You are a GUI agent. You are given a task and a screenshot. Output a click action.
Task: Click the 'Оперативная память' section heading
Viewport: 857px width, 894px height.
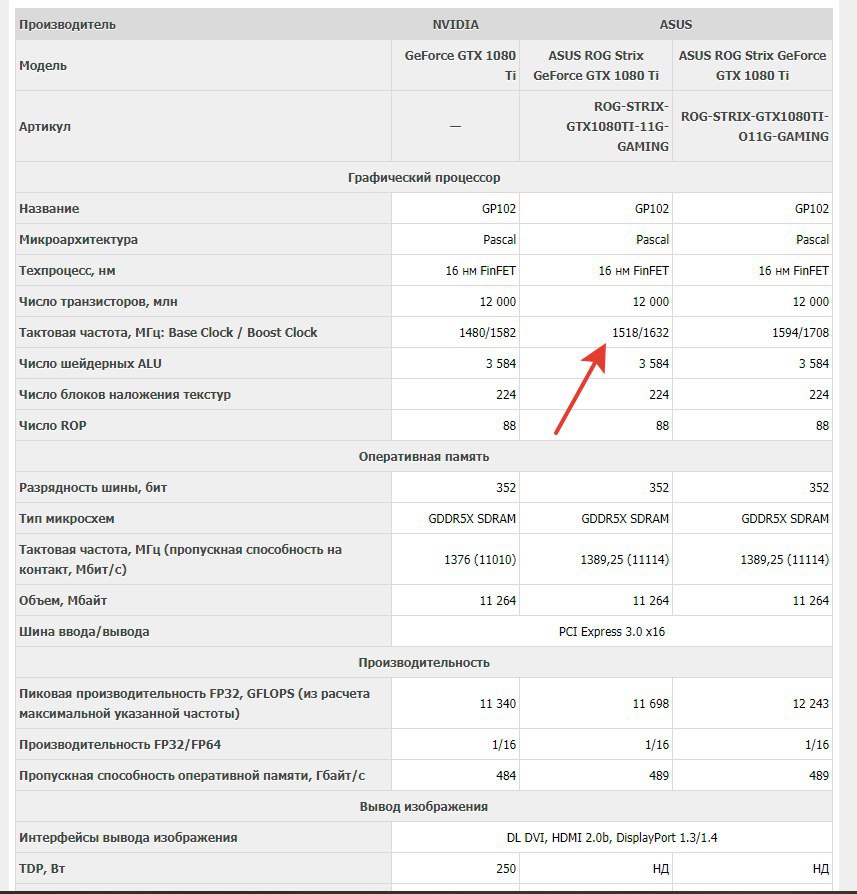424,457
